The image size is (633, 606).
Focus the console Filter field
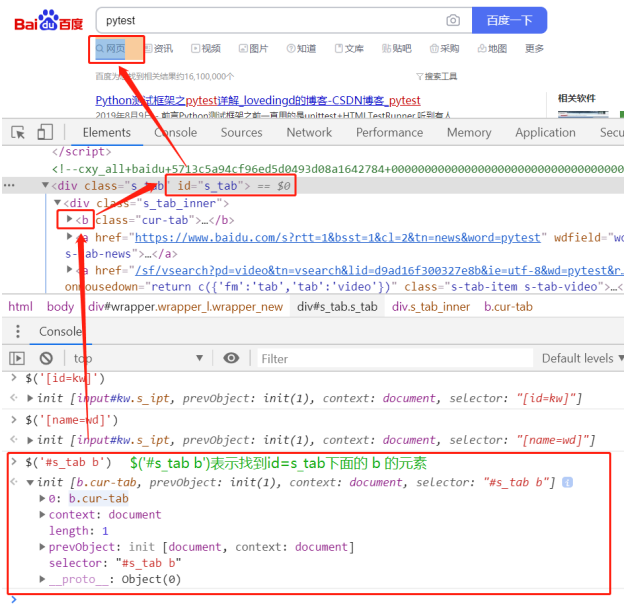(395, 359)
